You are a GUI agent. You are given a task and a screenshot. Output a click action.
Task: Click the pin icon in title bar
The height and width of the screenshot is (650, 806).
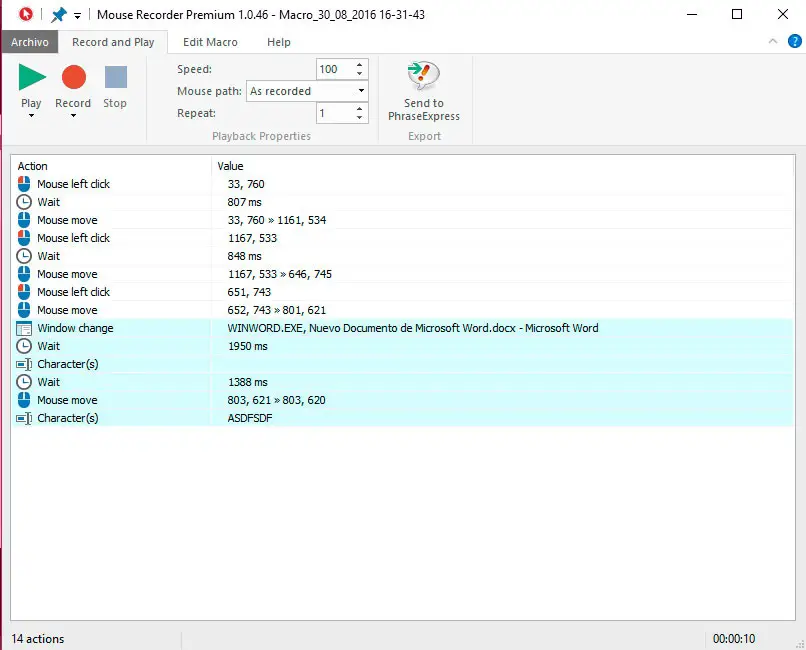click(x=59, y=14)
